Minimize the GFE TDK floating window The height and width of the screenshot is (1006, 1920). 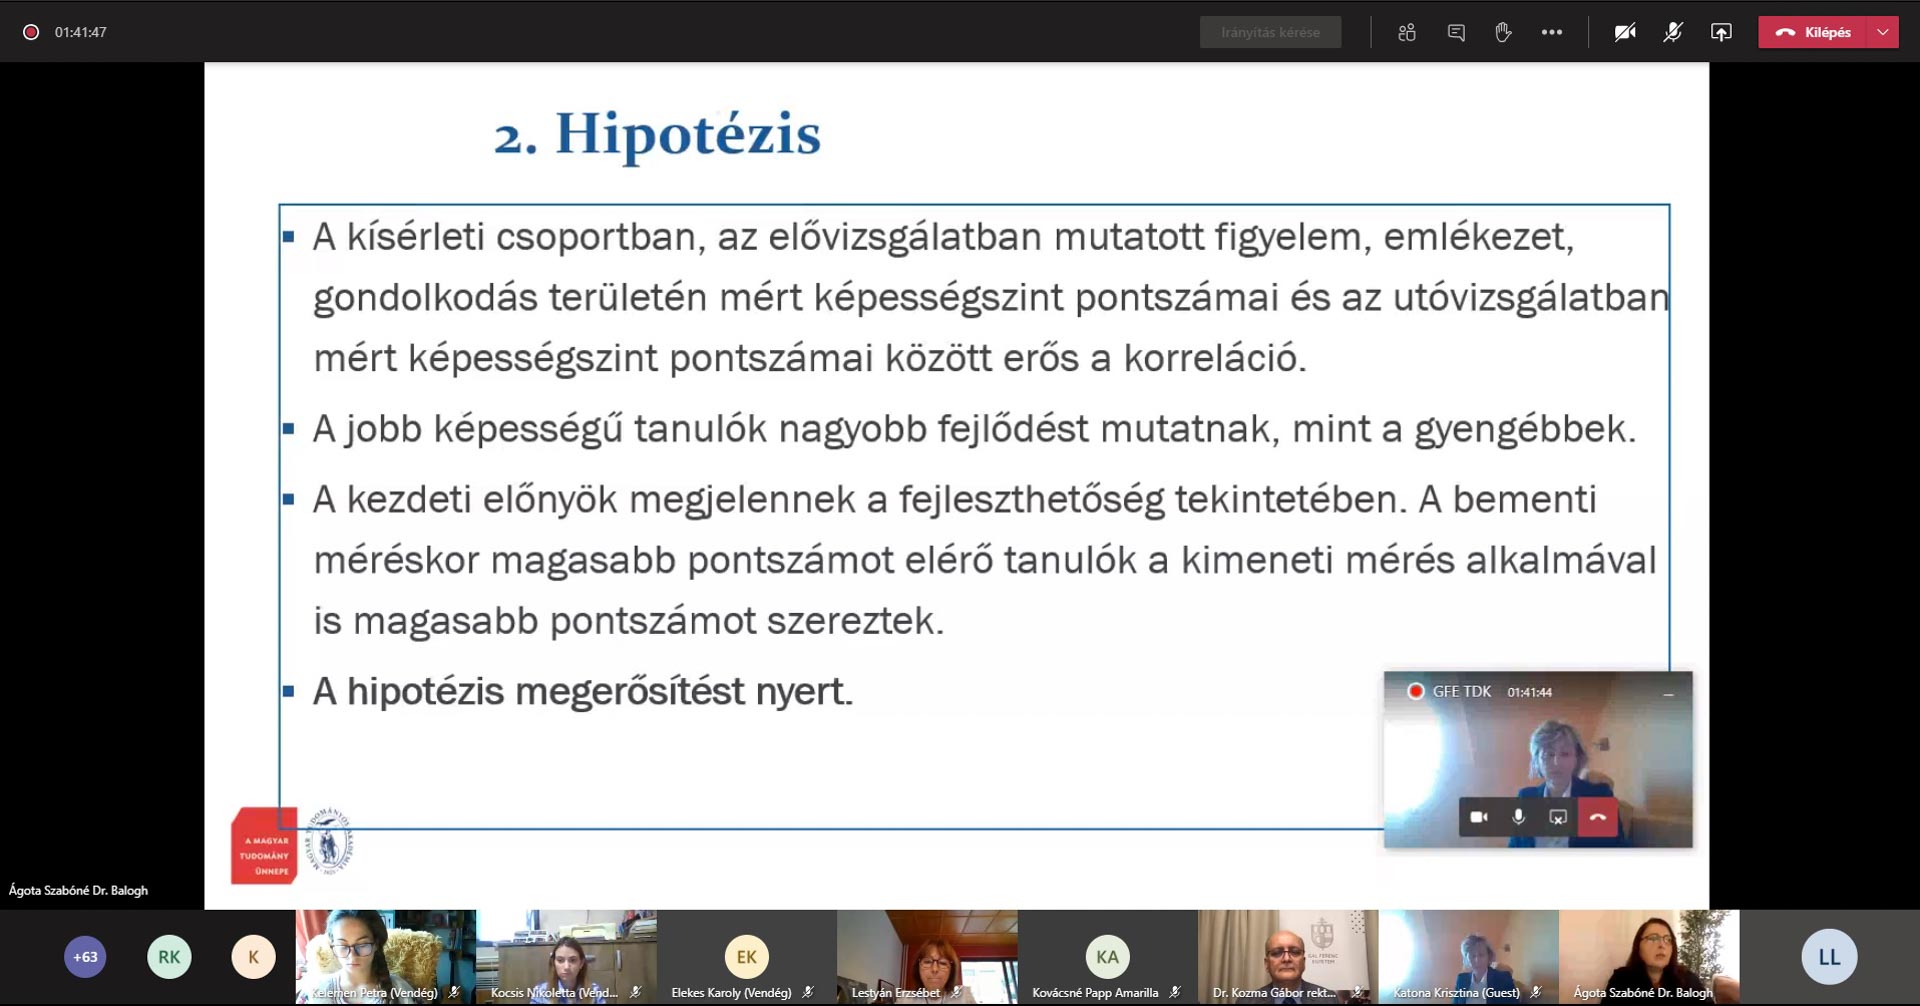(x=1668, y=693)
